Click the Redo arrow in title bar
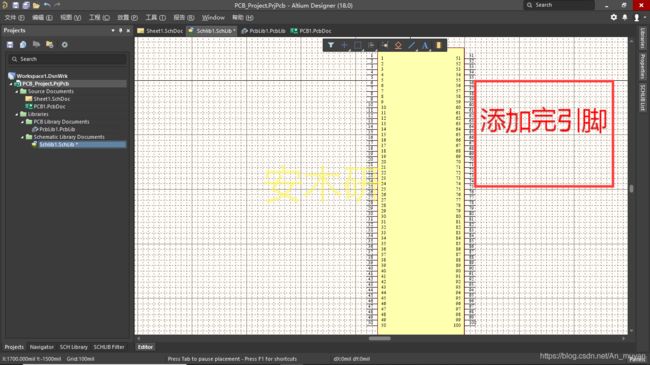 coord(57,5)
